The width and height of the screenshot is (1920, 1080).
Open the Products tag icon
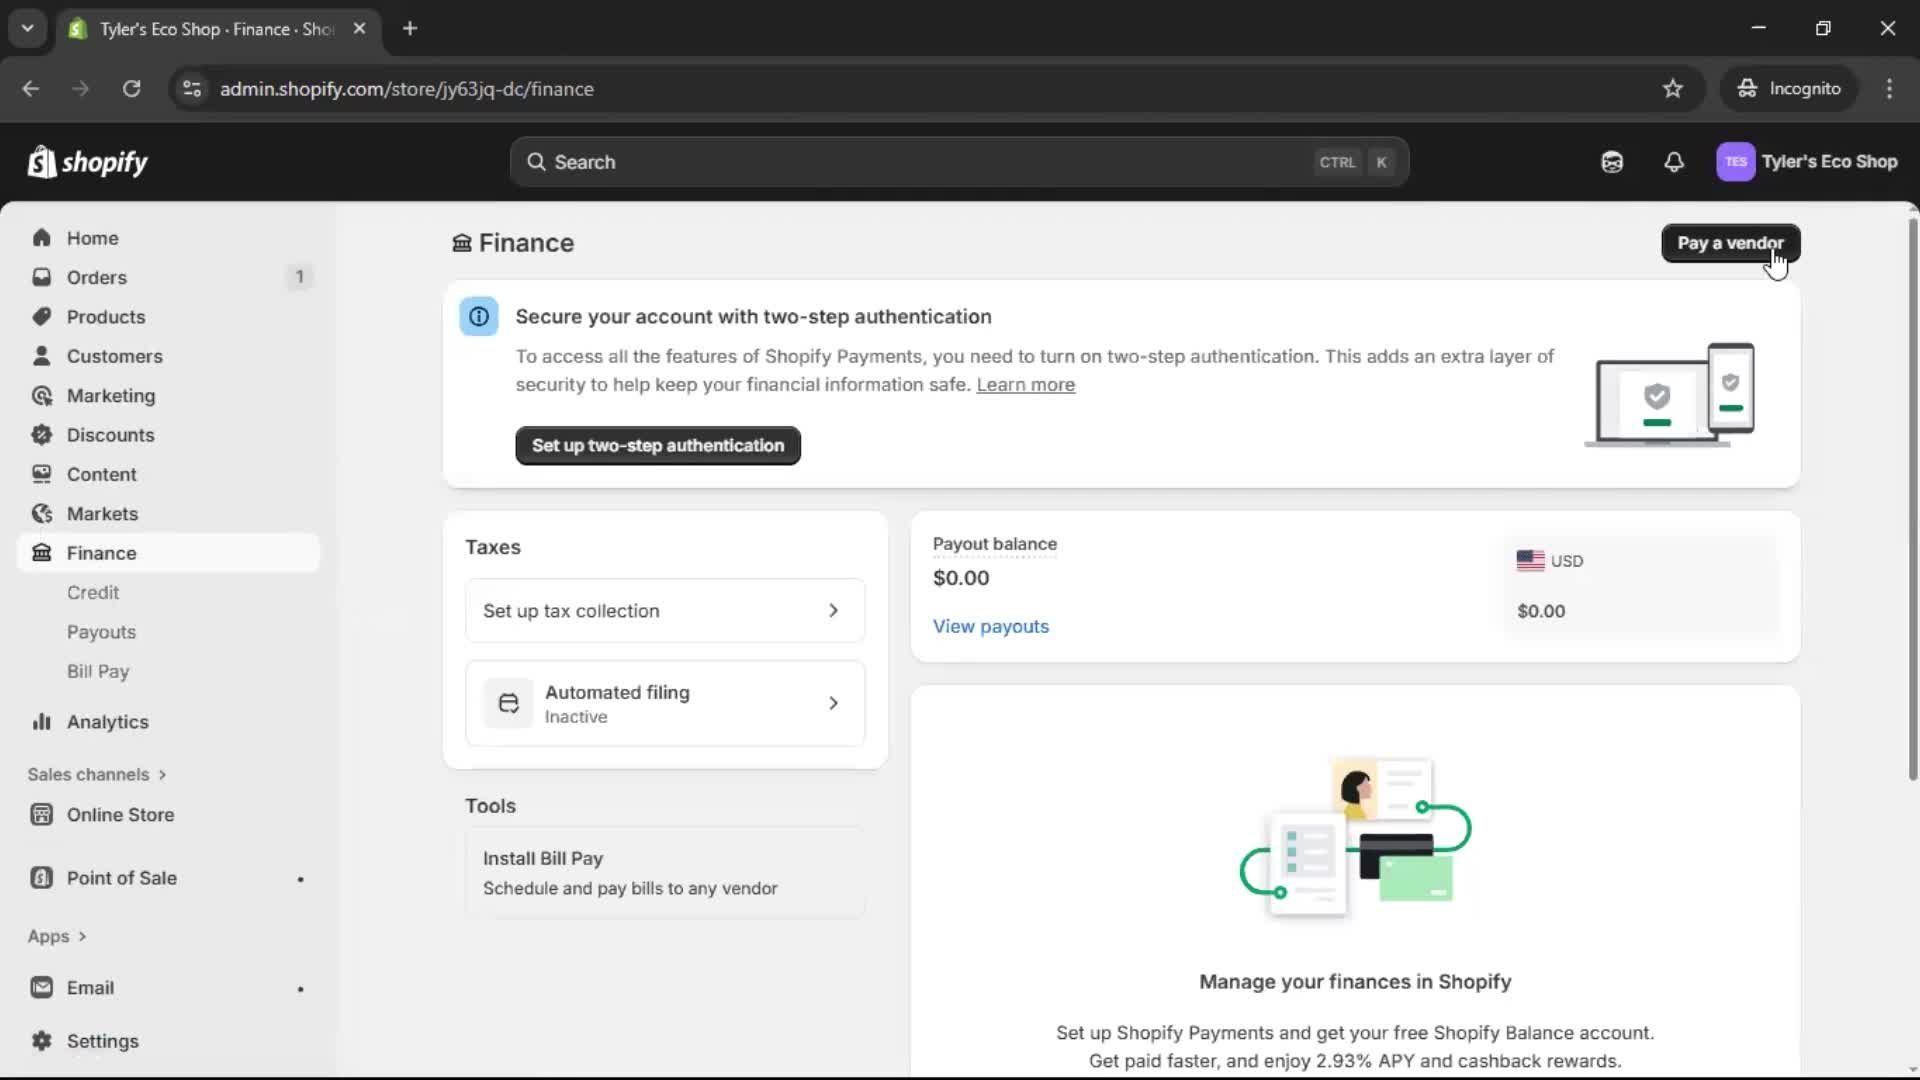[41, 317]
